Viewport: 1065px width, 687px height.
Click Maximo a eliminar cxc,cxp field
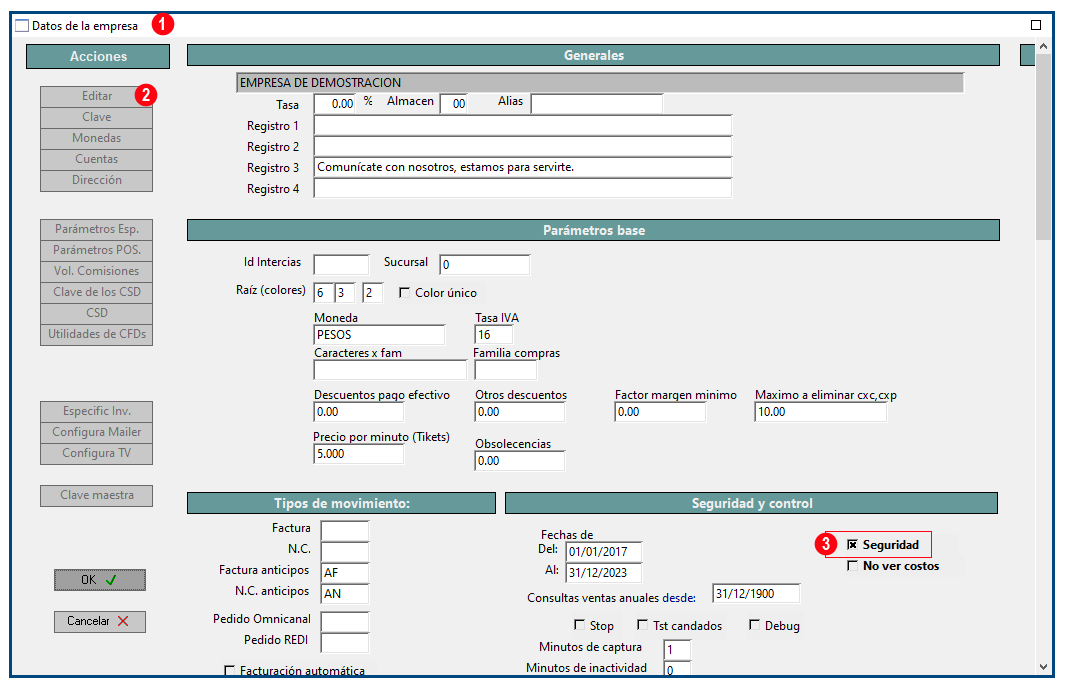(x=820, y=412)
